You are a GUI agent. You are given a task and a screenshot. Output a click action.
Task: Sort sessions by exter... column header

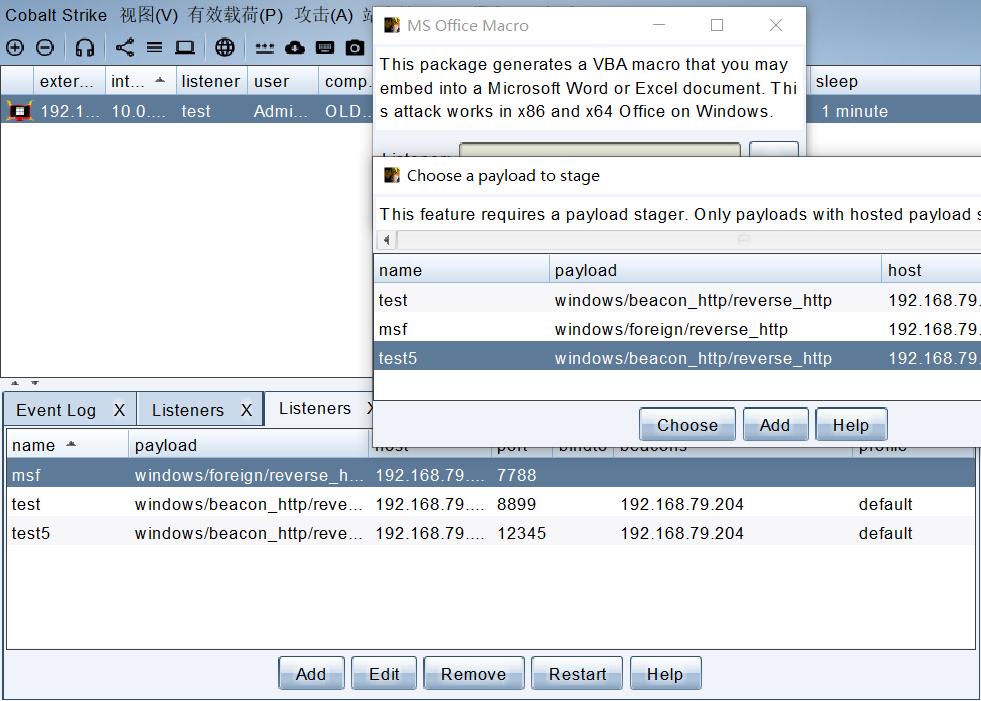(x=69, y=81)
